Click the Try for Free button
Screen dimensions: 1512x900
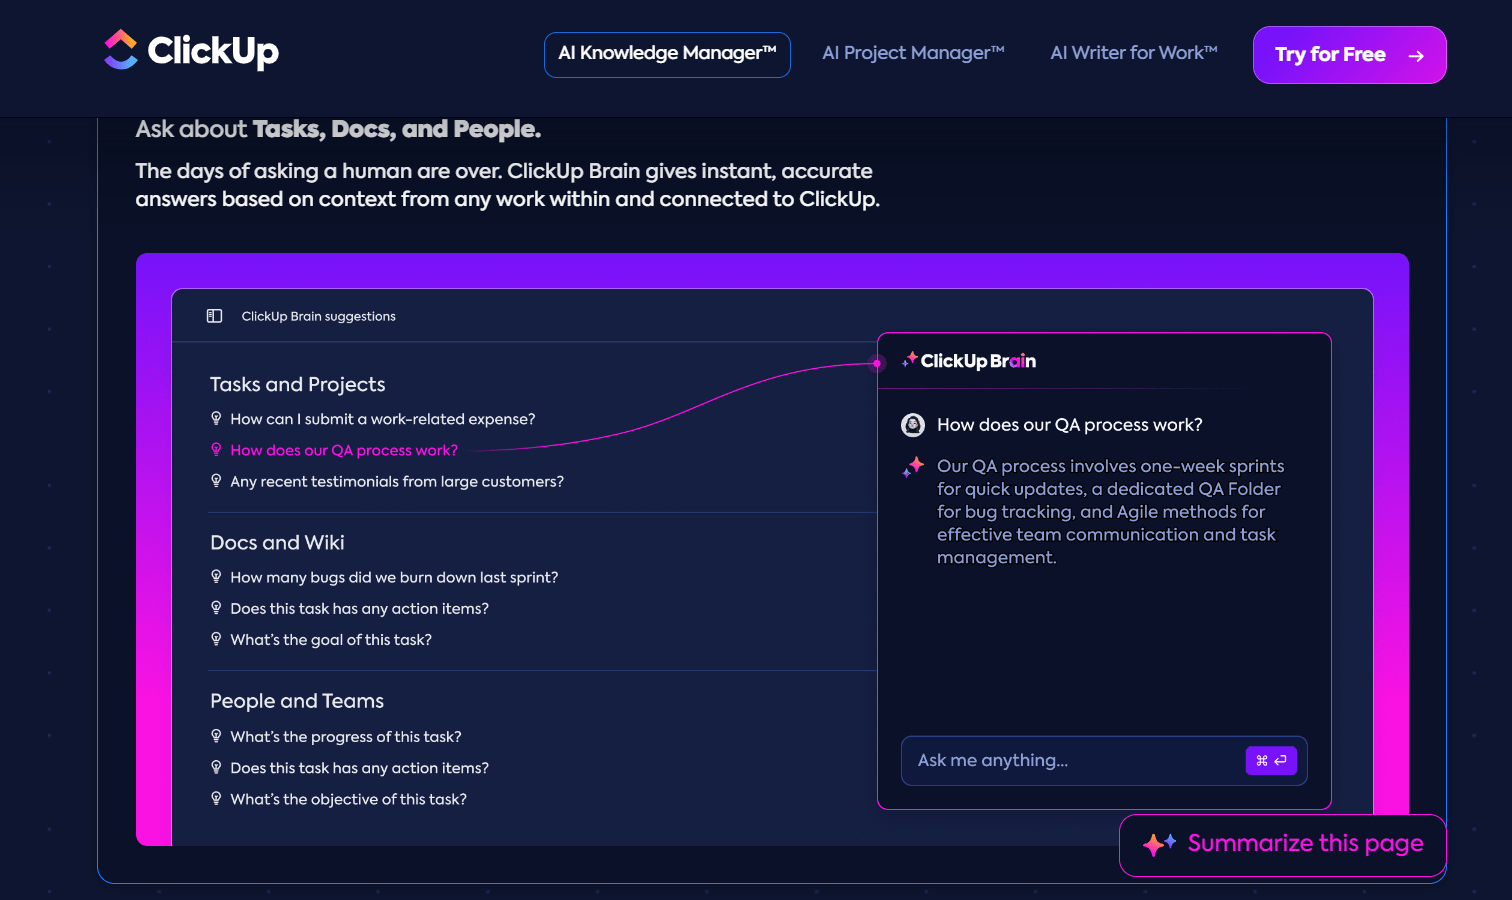click(x=1349, y=55)
